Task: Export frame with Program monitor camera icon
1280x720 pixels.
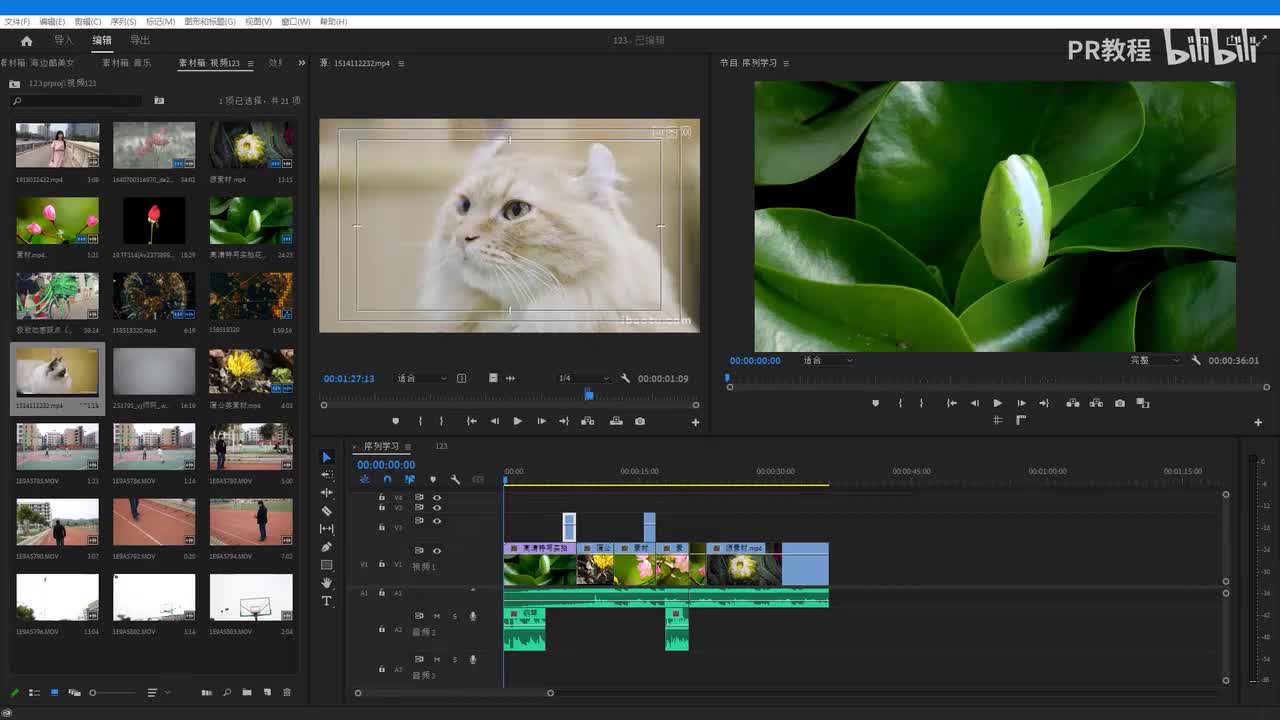Action: pos(1119,403)
